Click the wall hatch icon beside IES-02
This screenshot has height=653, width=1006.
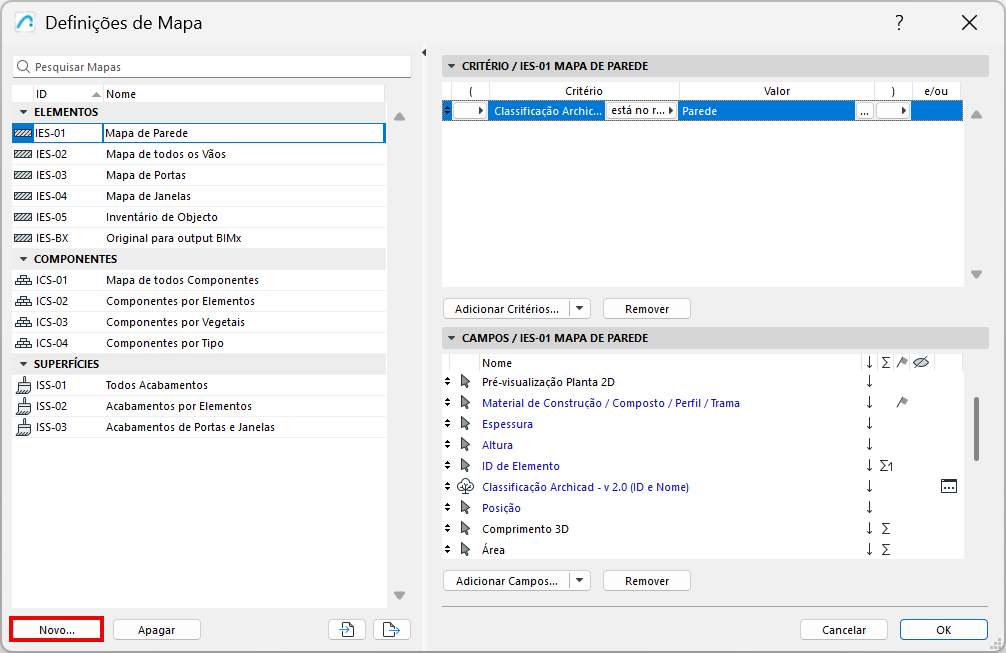(x=23, y=154)
